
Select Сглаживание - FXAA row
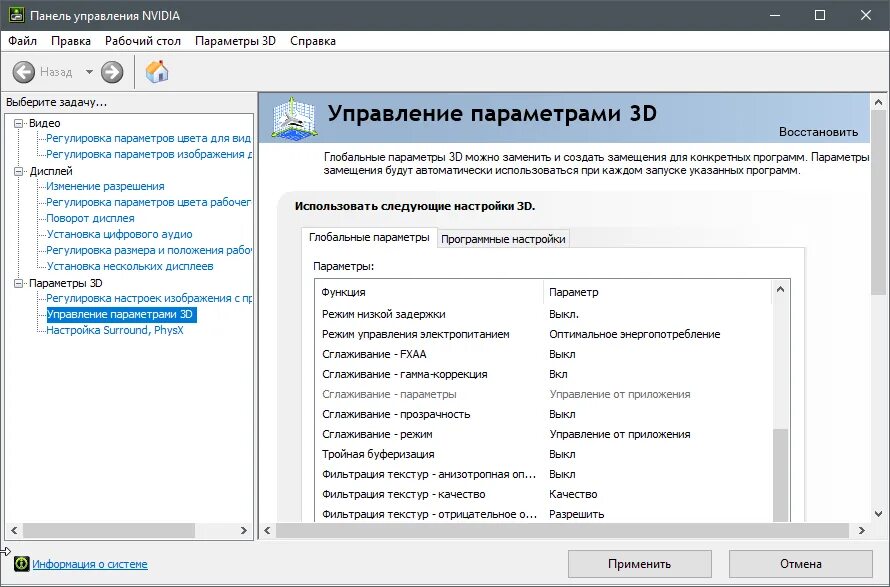pyautogui.click(x=543, y=354)
